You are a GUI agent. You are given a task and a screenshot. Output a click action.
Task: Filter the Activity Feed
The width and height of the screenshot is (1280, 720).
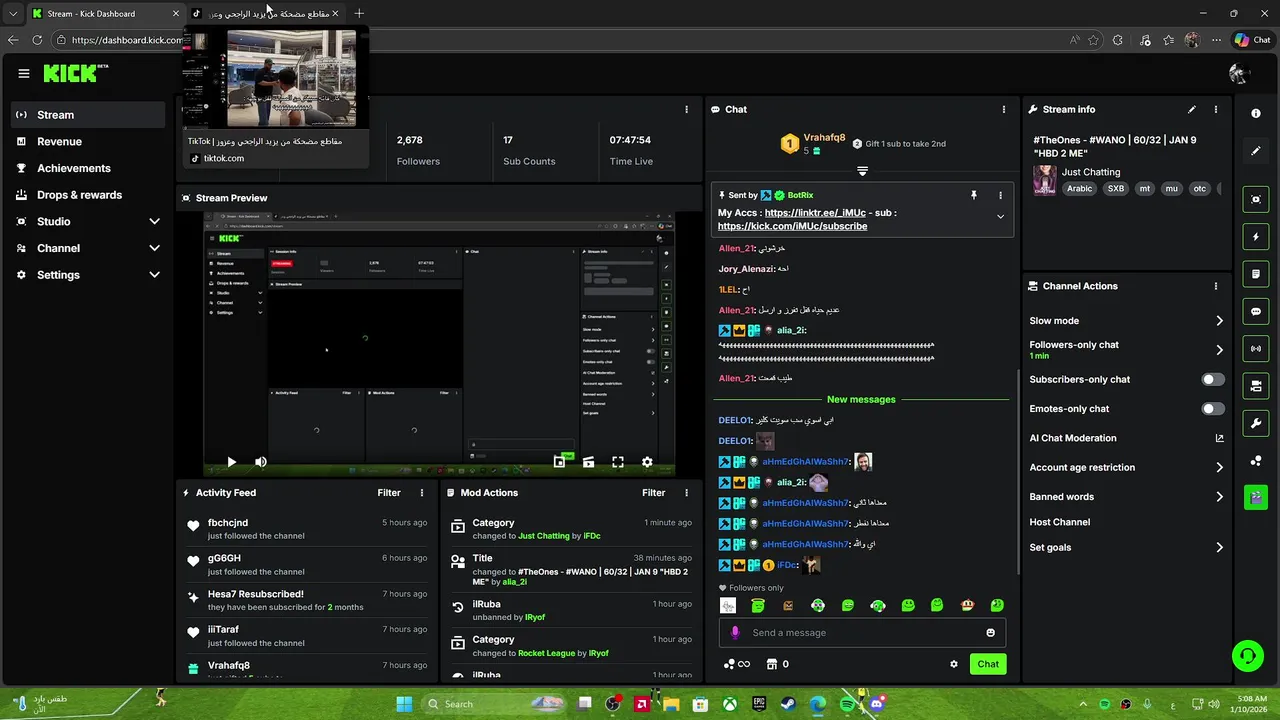point(389,493)
